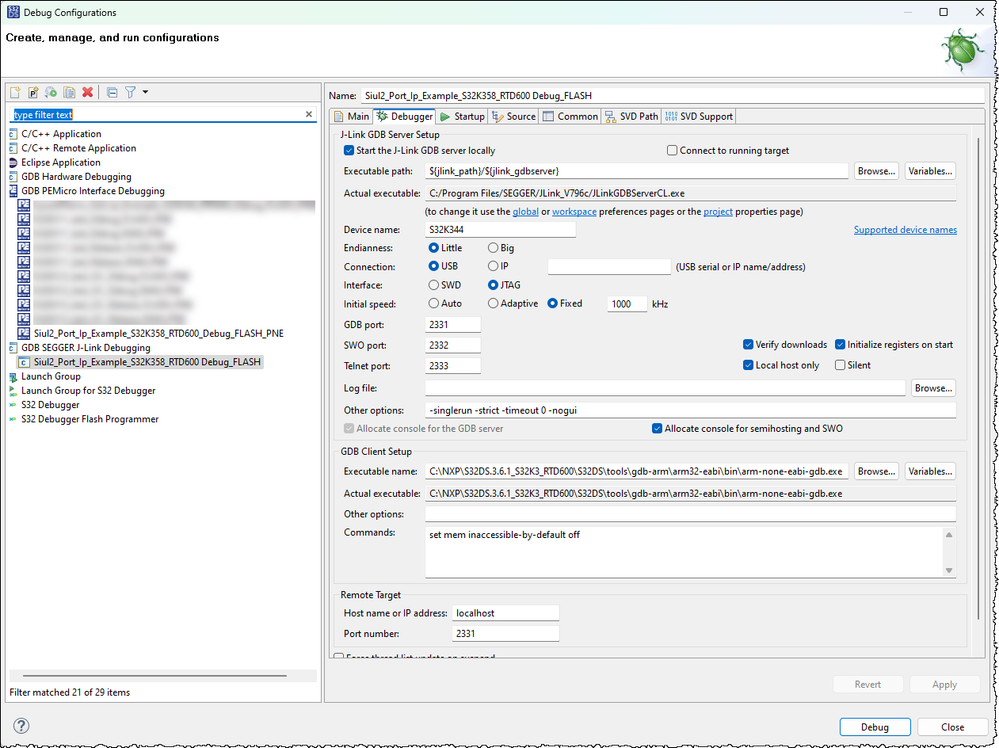Open the project properties link

tap(718, 212)
